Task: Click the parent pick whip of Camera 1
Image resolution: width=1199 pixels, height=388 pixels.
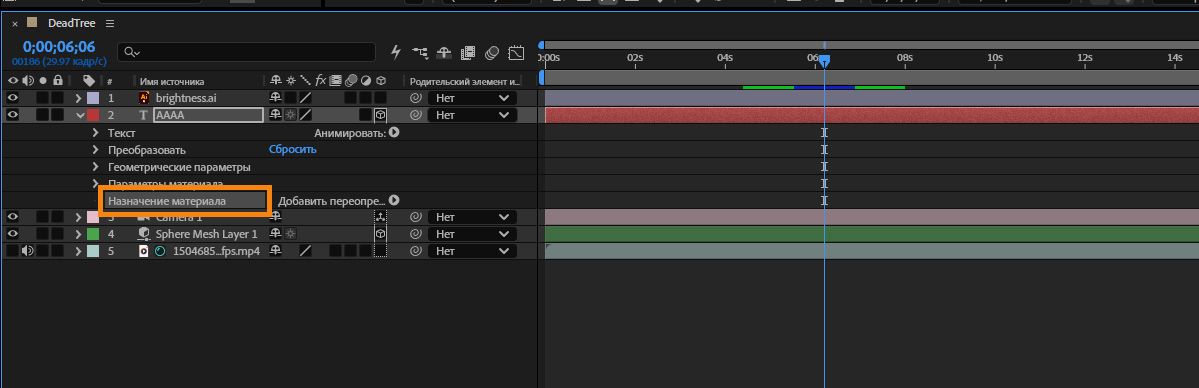Action: 416,217
